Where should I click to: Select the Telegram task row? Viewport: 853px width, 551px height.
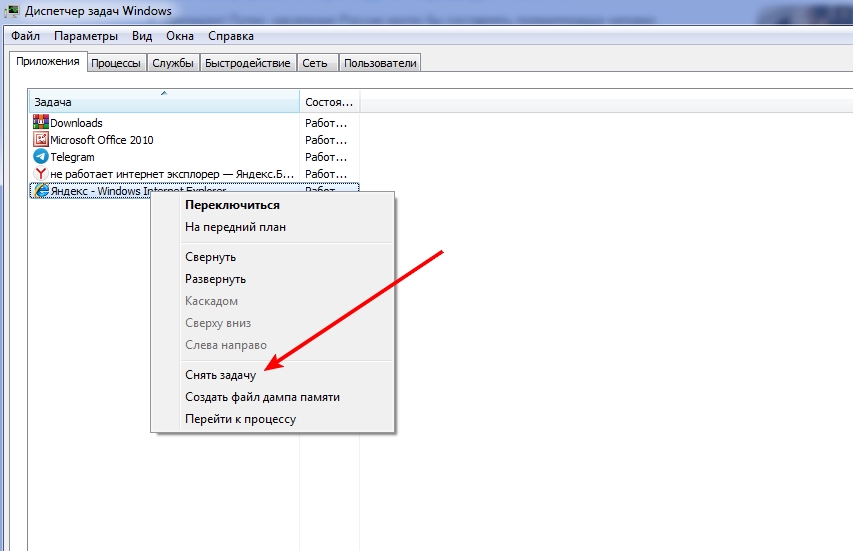pos(194,157)
